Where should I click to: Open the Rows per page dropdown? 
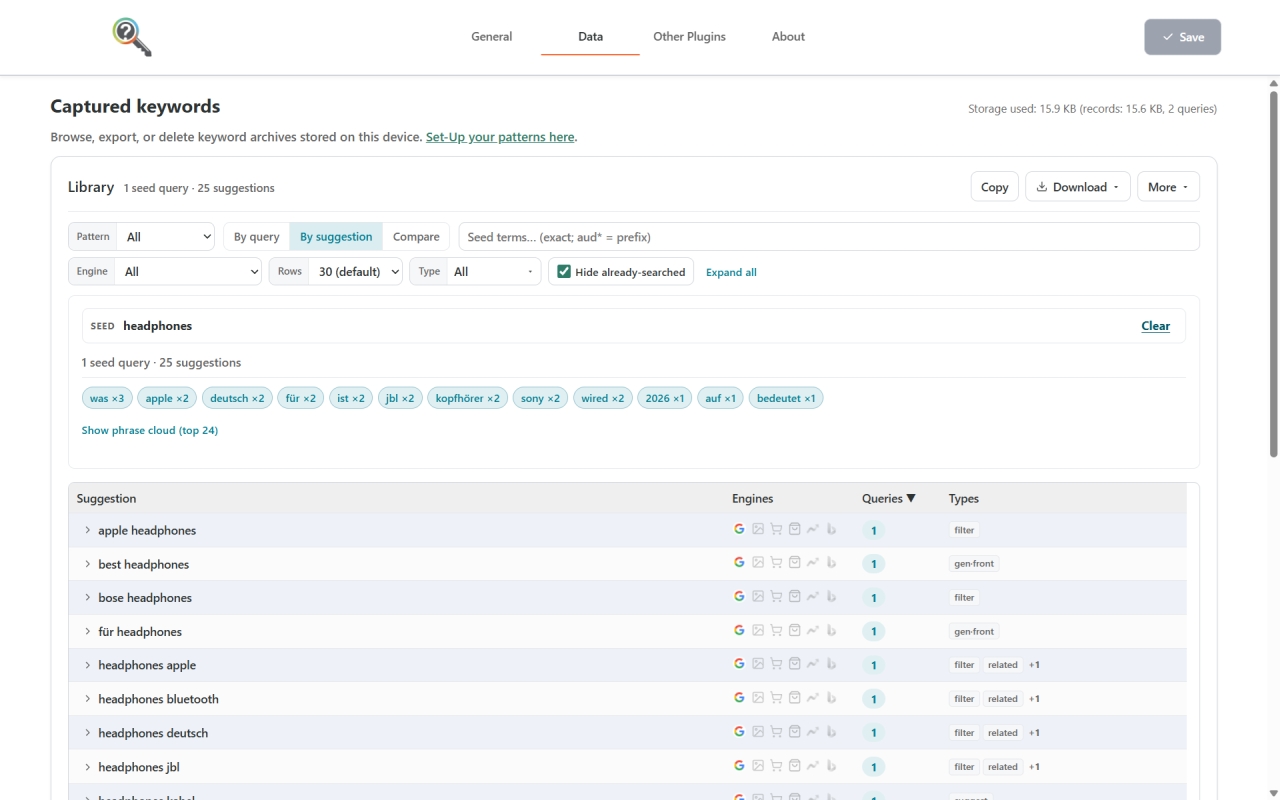(355, 271)
